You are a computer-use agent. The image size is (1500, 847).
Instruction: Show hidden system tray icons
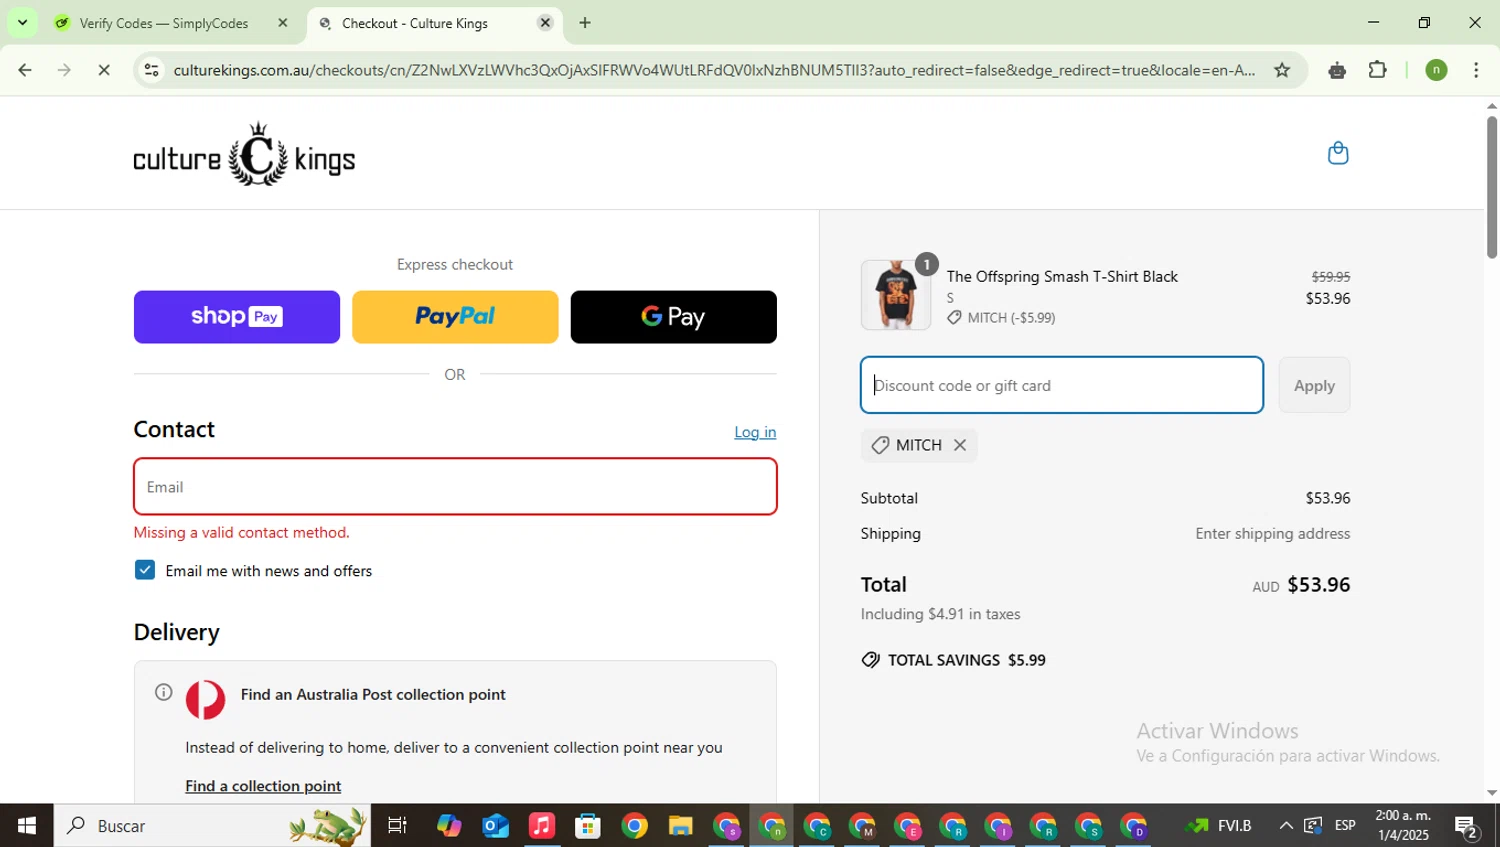(x=1286, y=826)
